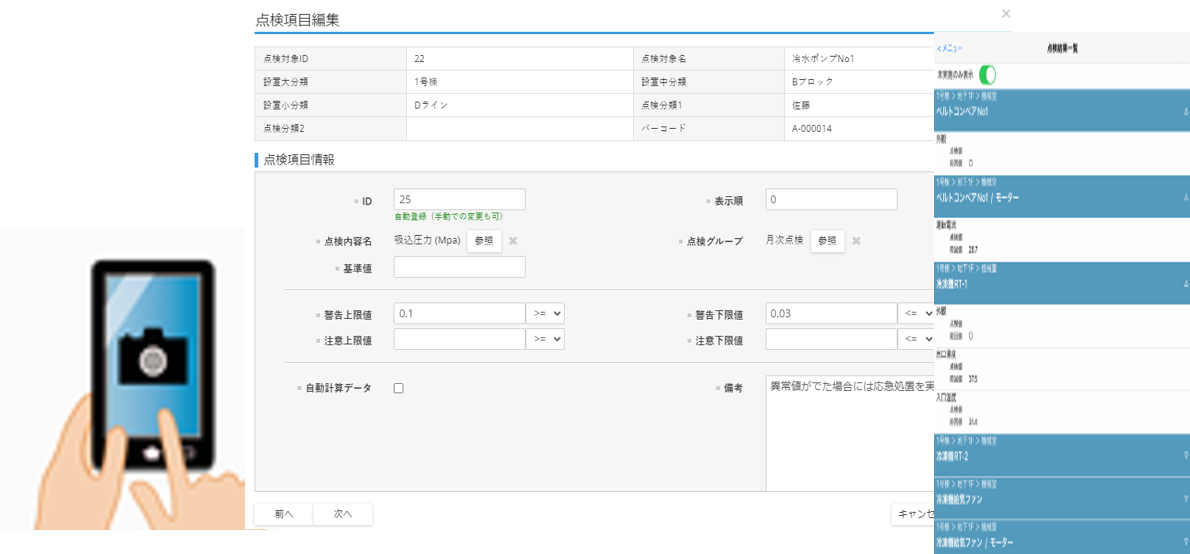Open 警告上限値 operator dropdown (>=)
The image size is (1190, 554).
coord(545,313)
